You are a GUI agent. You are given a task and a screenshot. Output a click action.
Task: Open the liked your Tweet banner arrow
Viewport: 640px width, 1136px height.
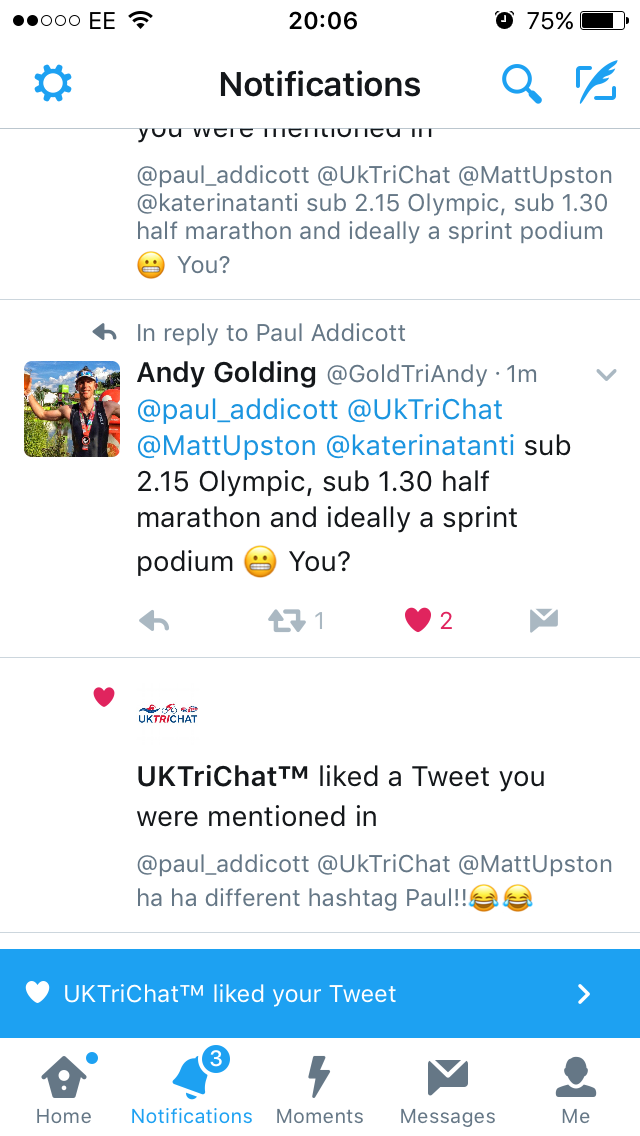[x=585, y=994]
